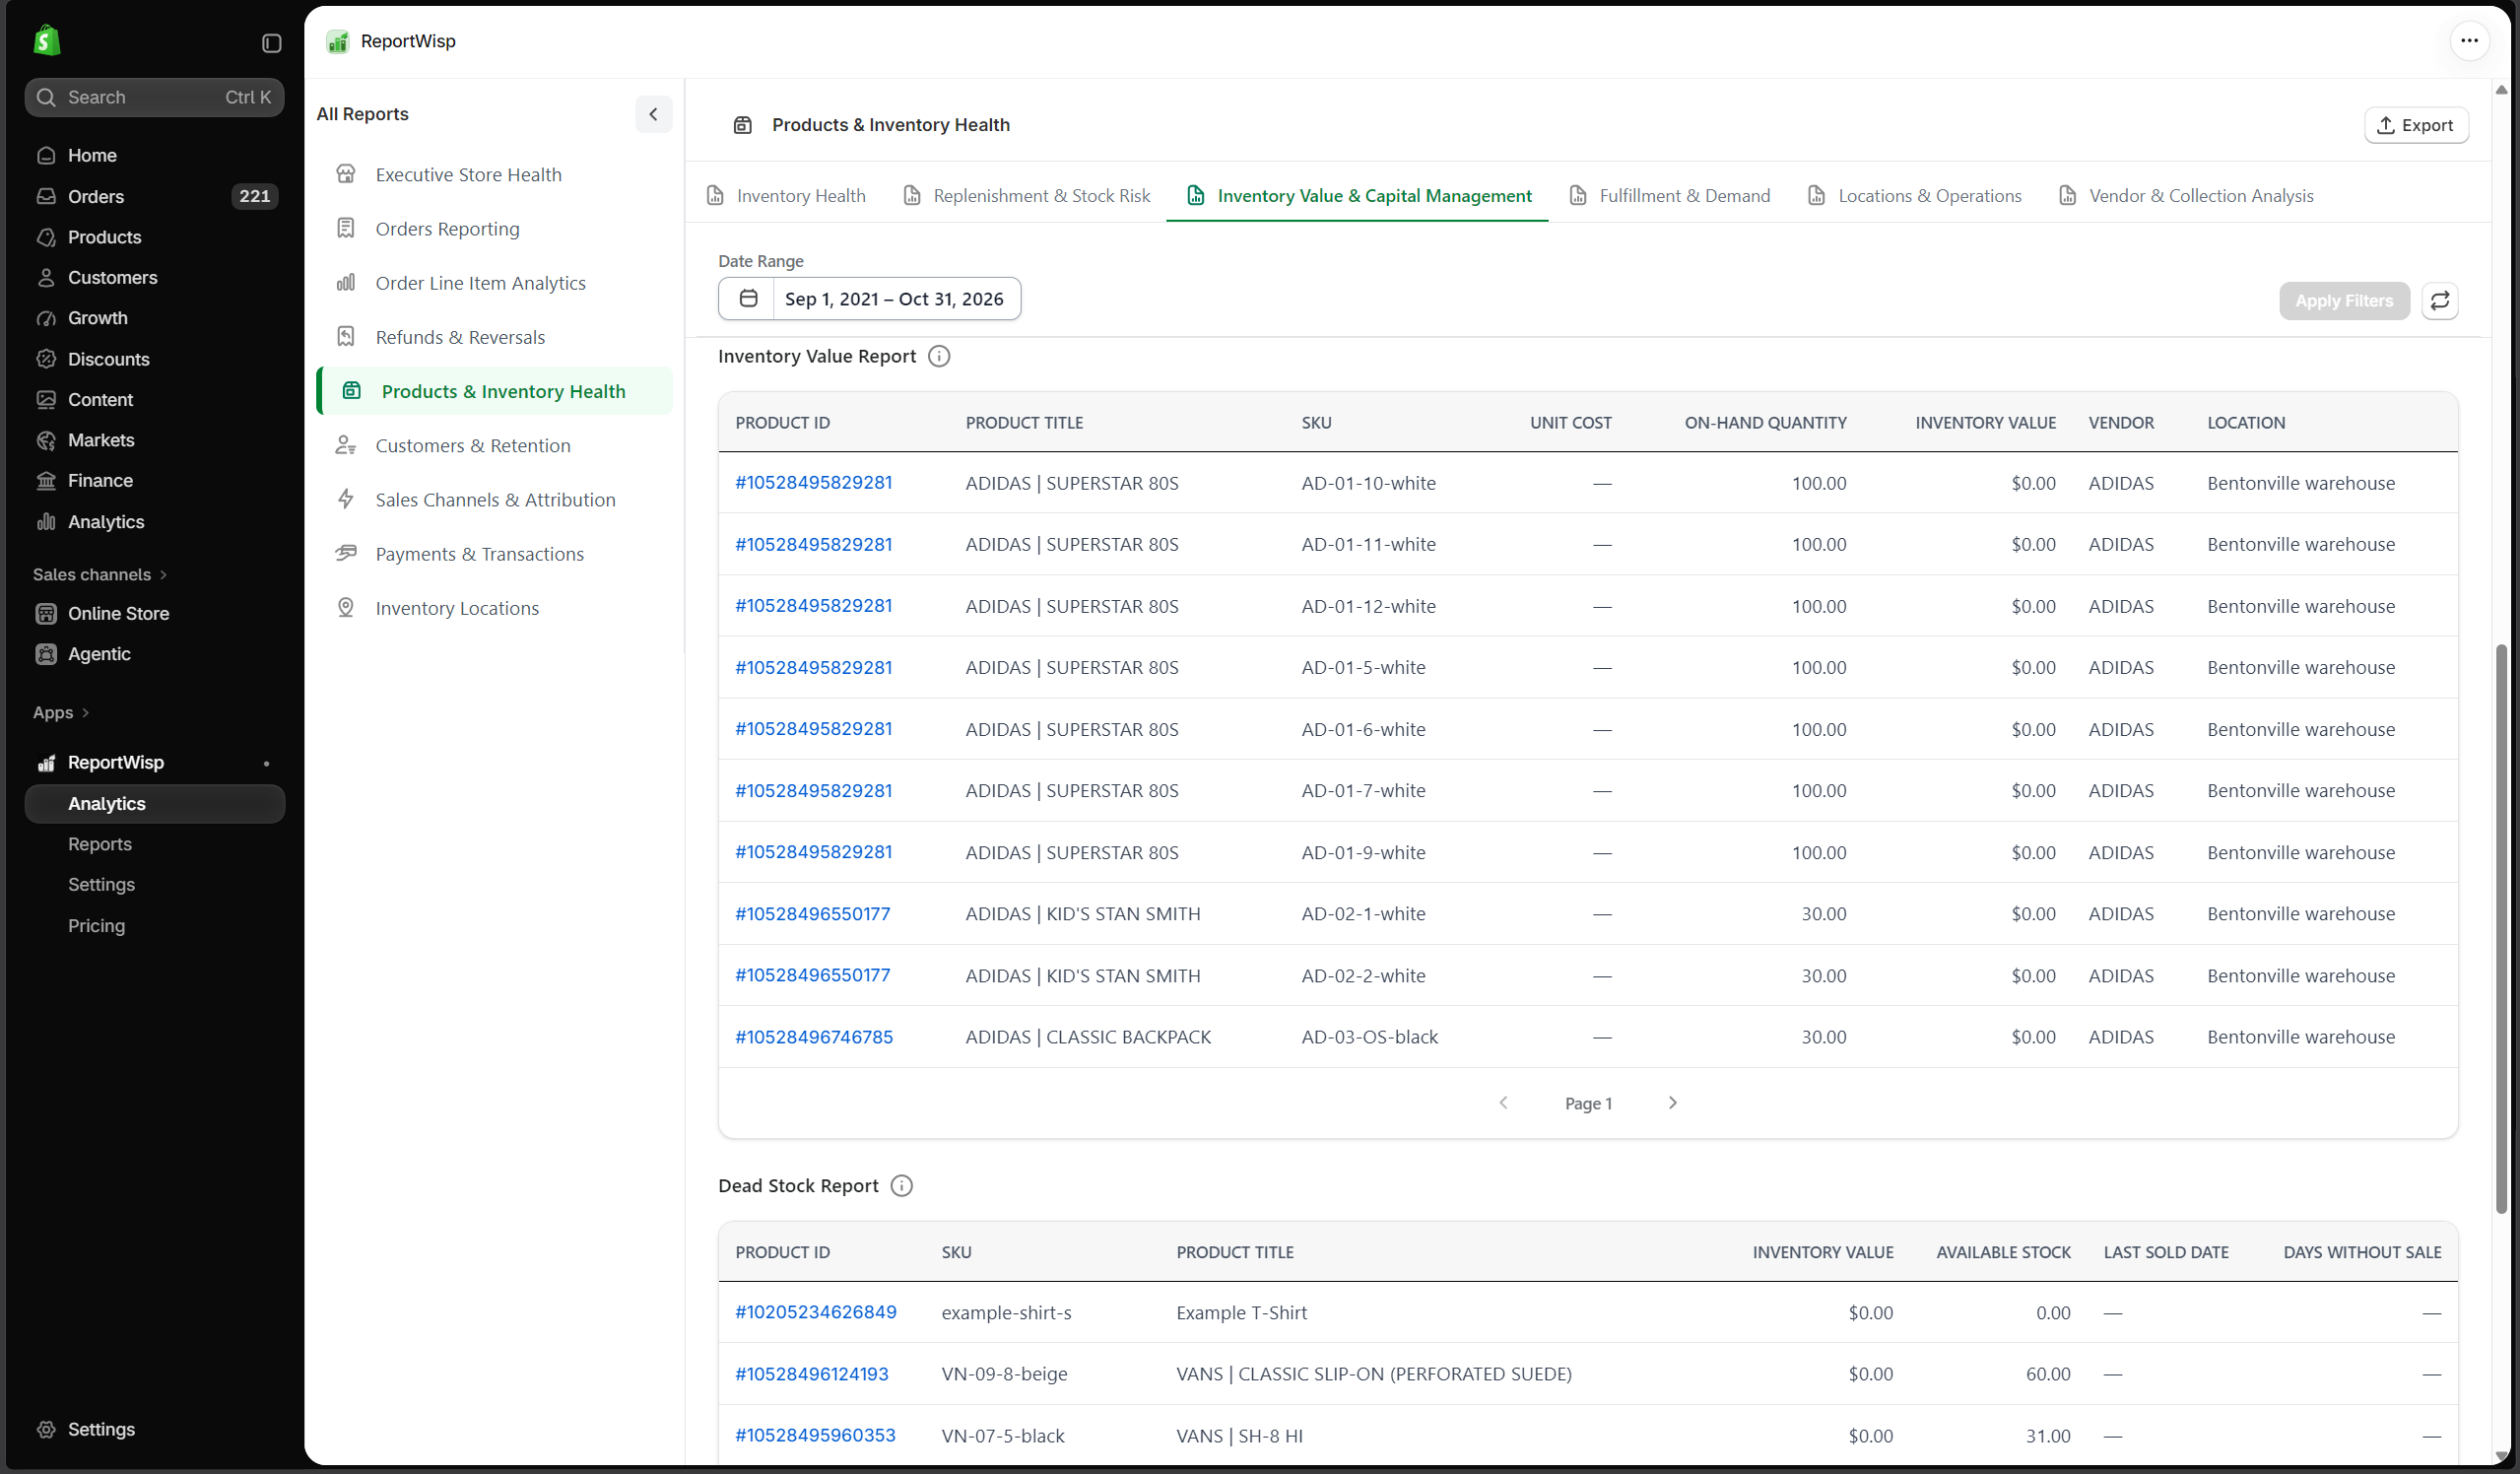Click the Export button
Screen dimensions: 2520x1474
[x=2415, y=125]
